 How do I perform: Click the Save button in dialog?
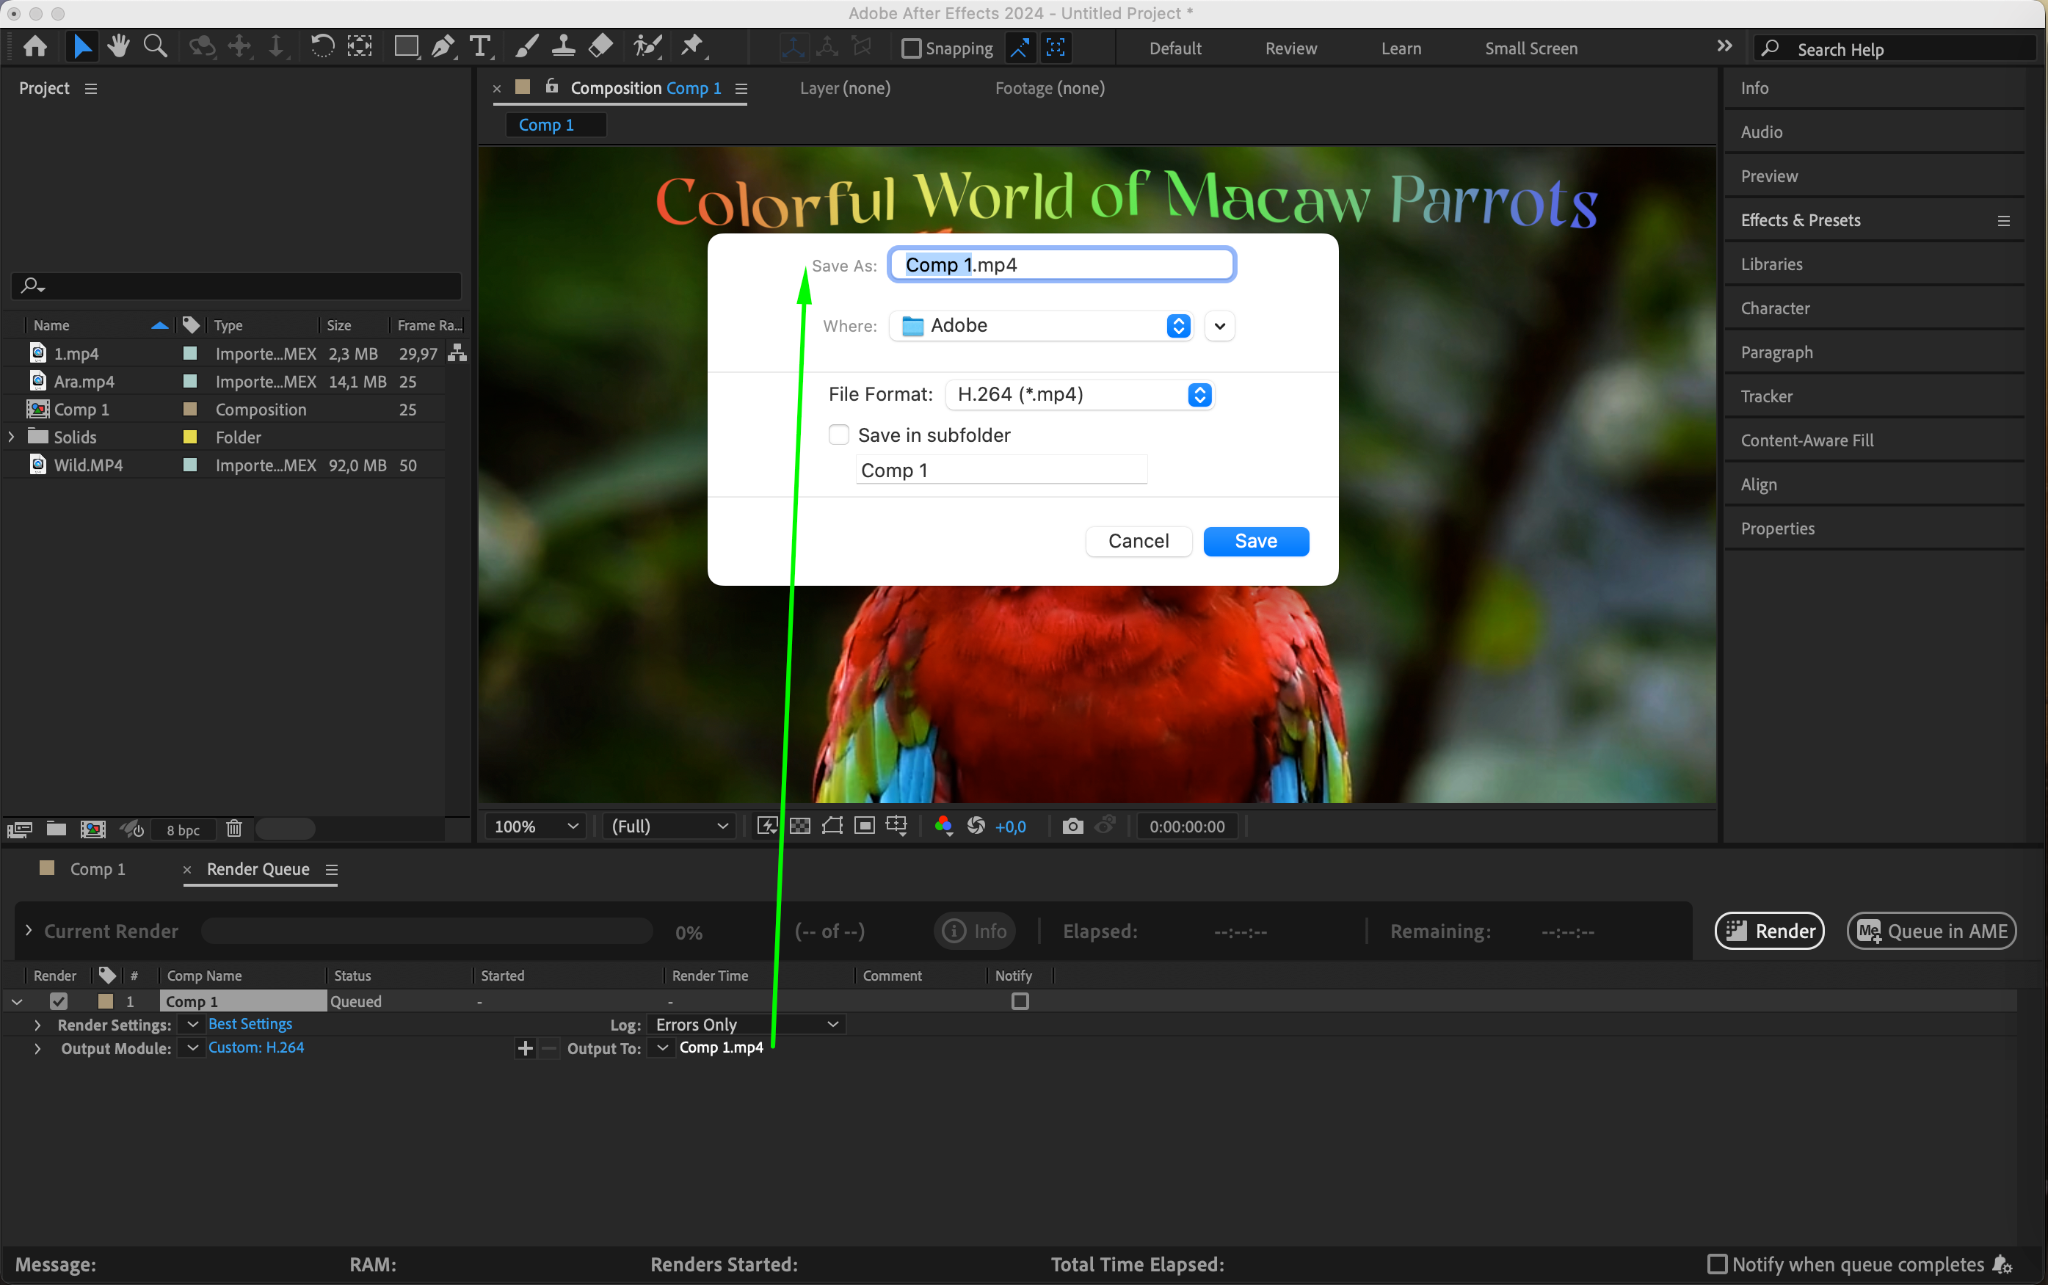click(x=1256, y=541)
